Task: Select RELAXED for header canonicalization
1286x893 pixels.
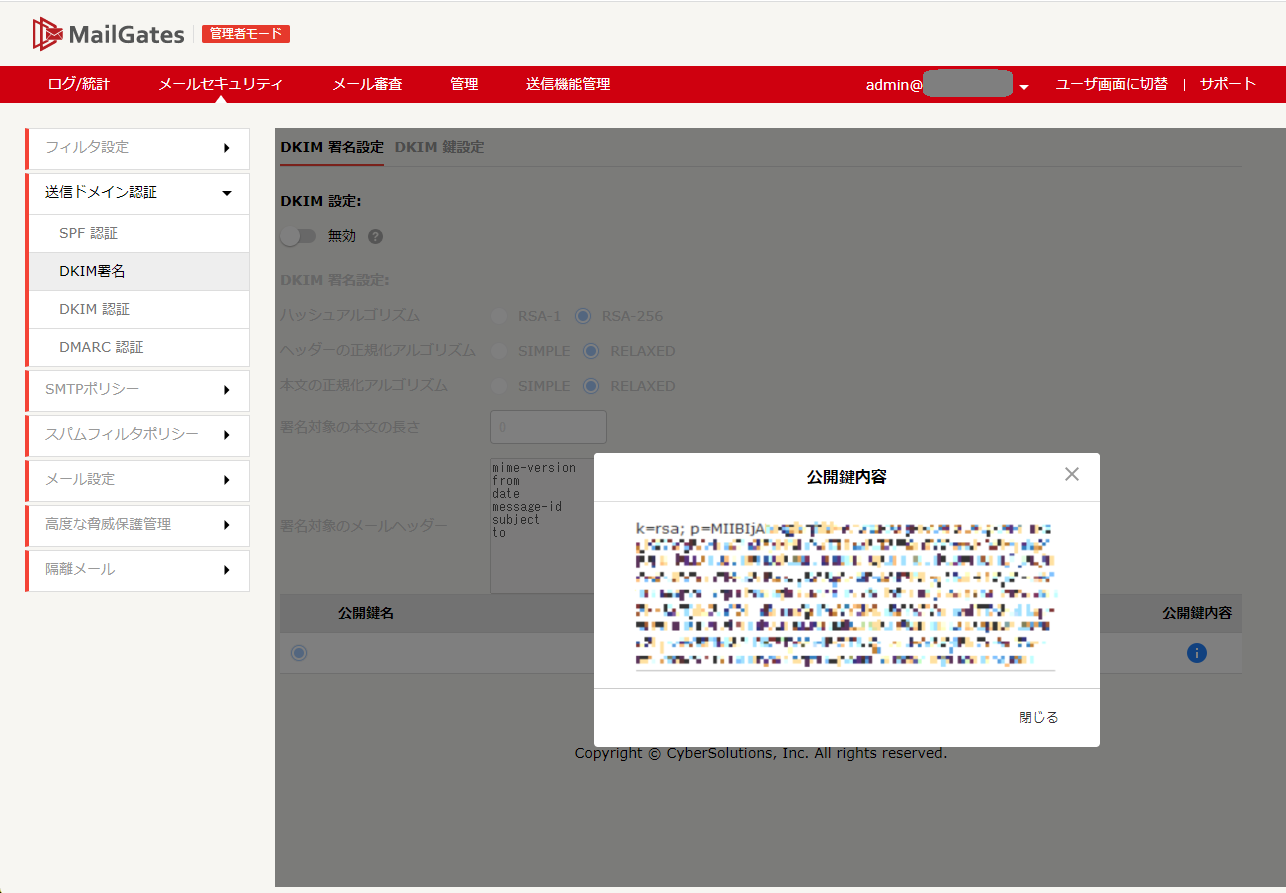Action: (x=591, y=351)
